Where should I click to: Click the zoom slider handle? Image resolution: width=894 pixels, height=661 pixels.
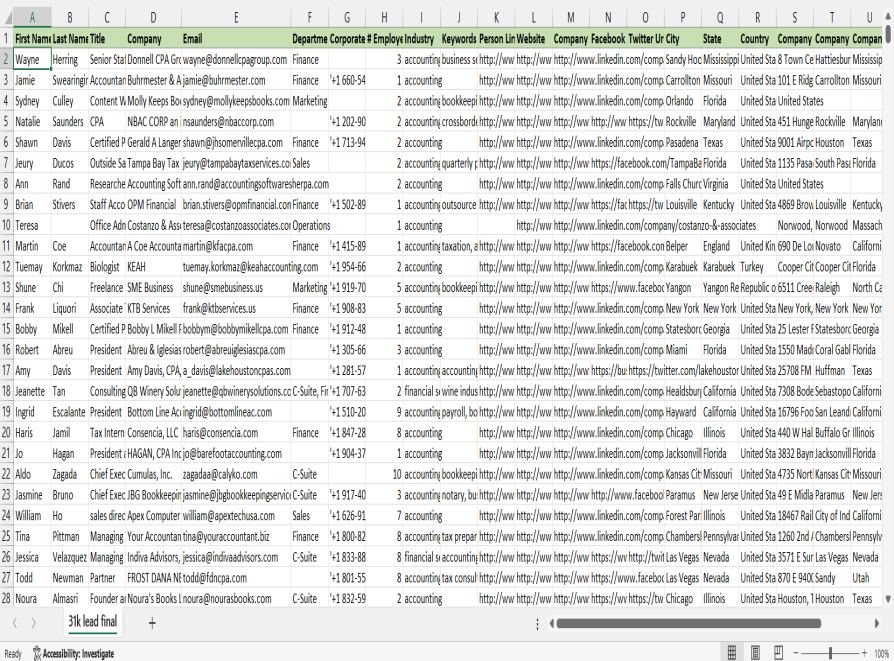[x=831, y=653]
